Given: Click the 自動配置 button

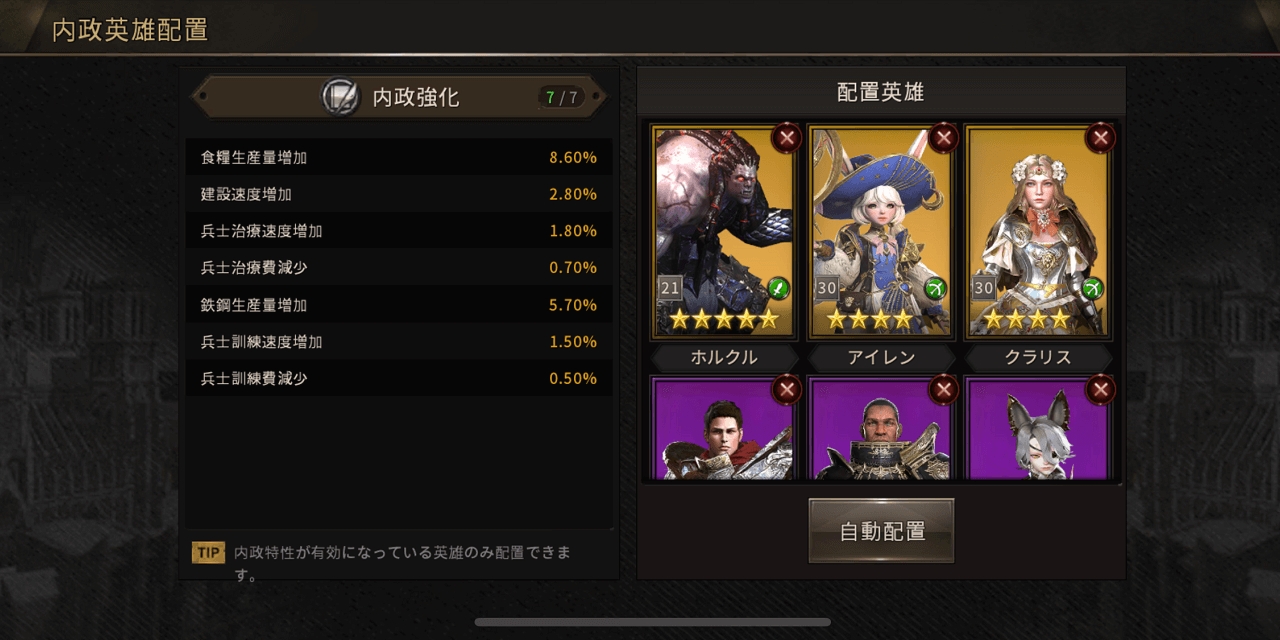Looking at the screenshot, I should click(881, 531).
